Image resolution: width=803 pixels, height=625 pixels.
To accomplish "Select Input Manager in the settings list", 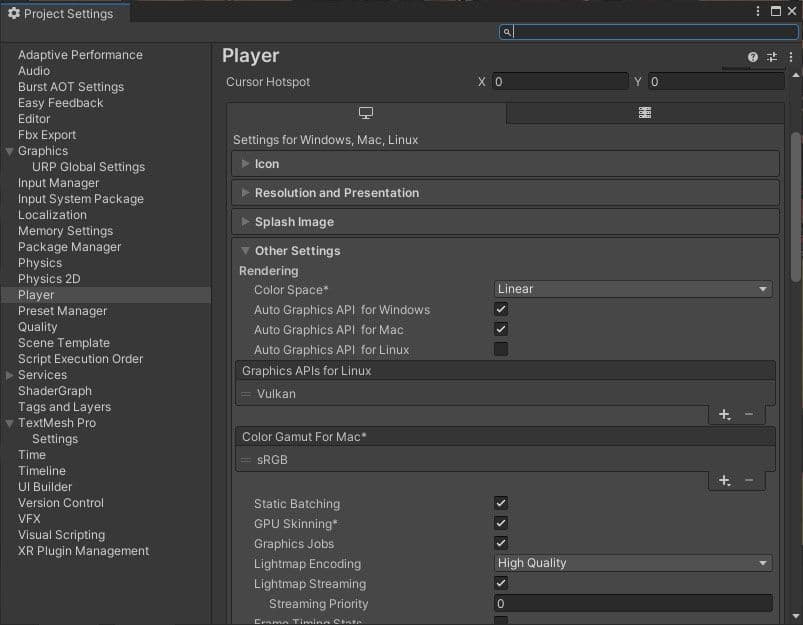I will click(58, 183).
